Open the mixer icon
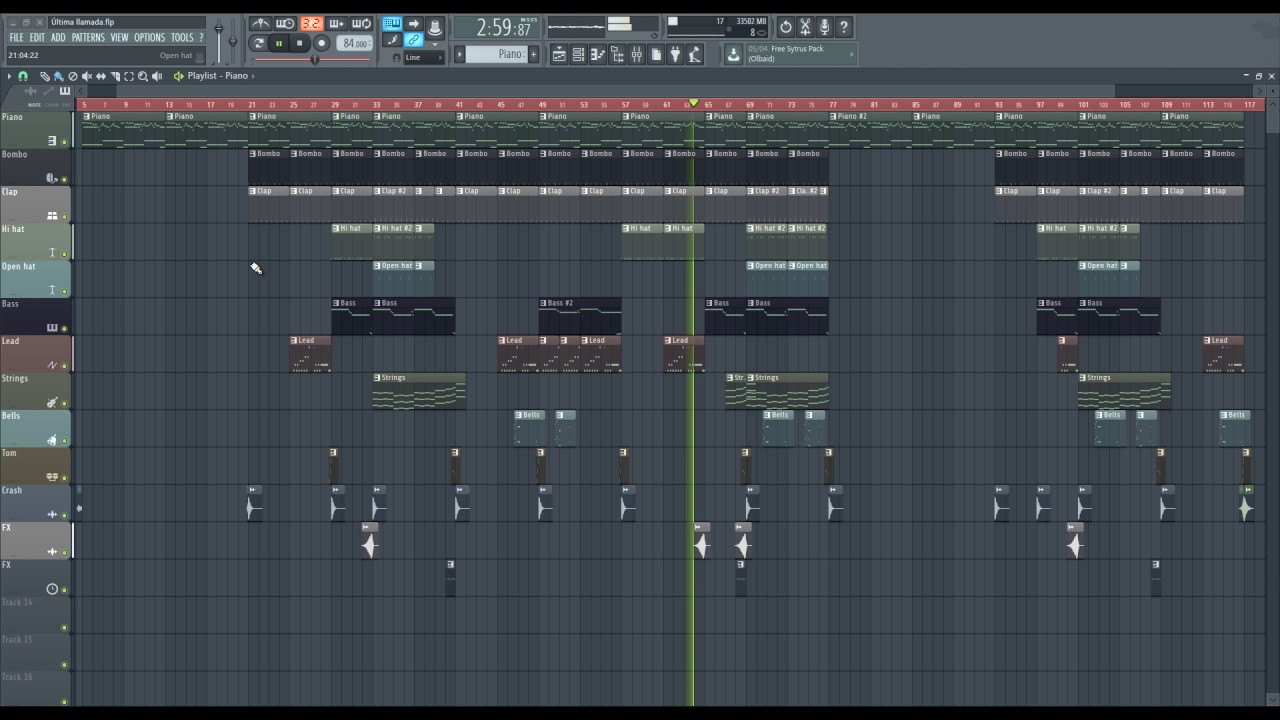This screenshot has height=720, width=1280. point(636,55)
